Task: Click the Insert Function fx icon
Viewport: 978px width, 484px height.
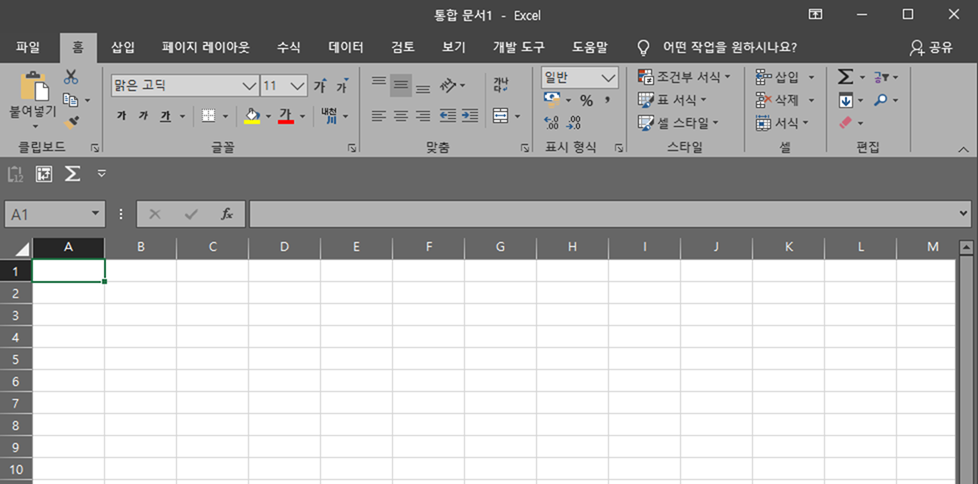Action: pos(227,215)
